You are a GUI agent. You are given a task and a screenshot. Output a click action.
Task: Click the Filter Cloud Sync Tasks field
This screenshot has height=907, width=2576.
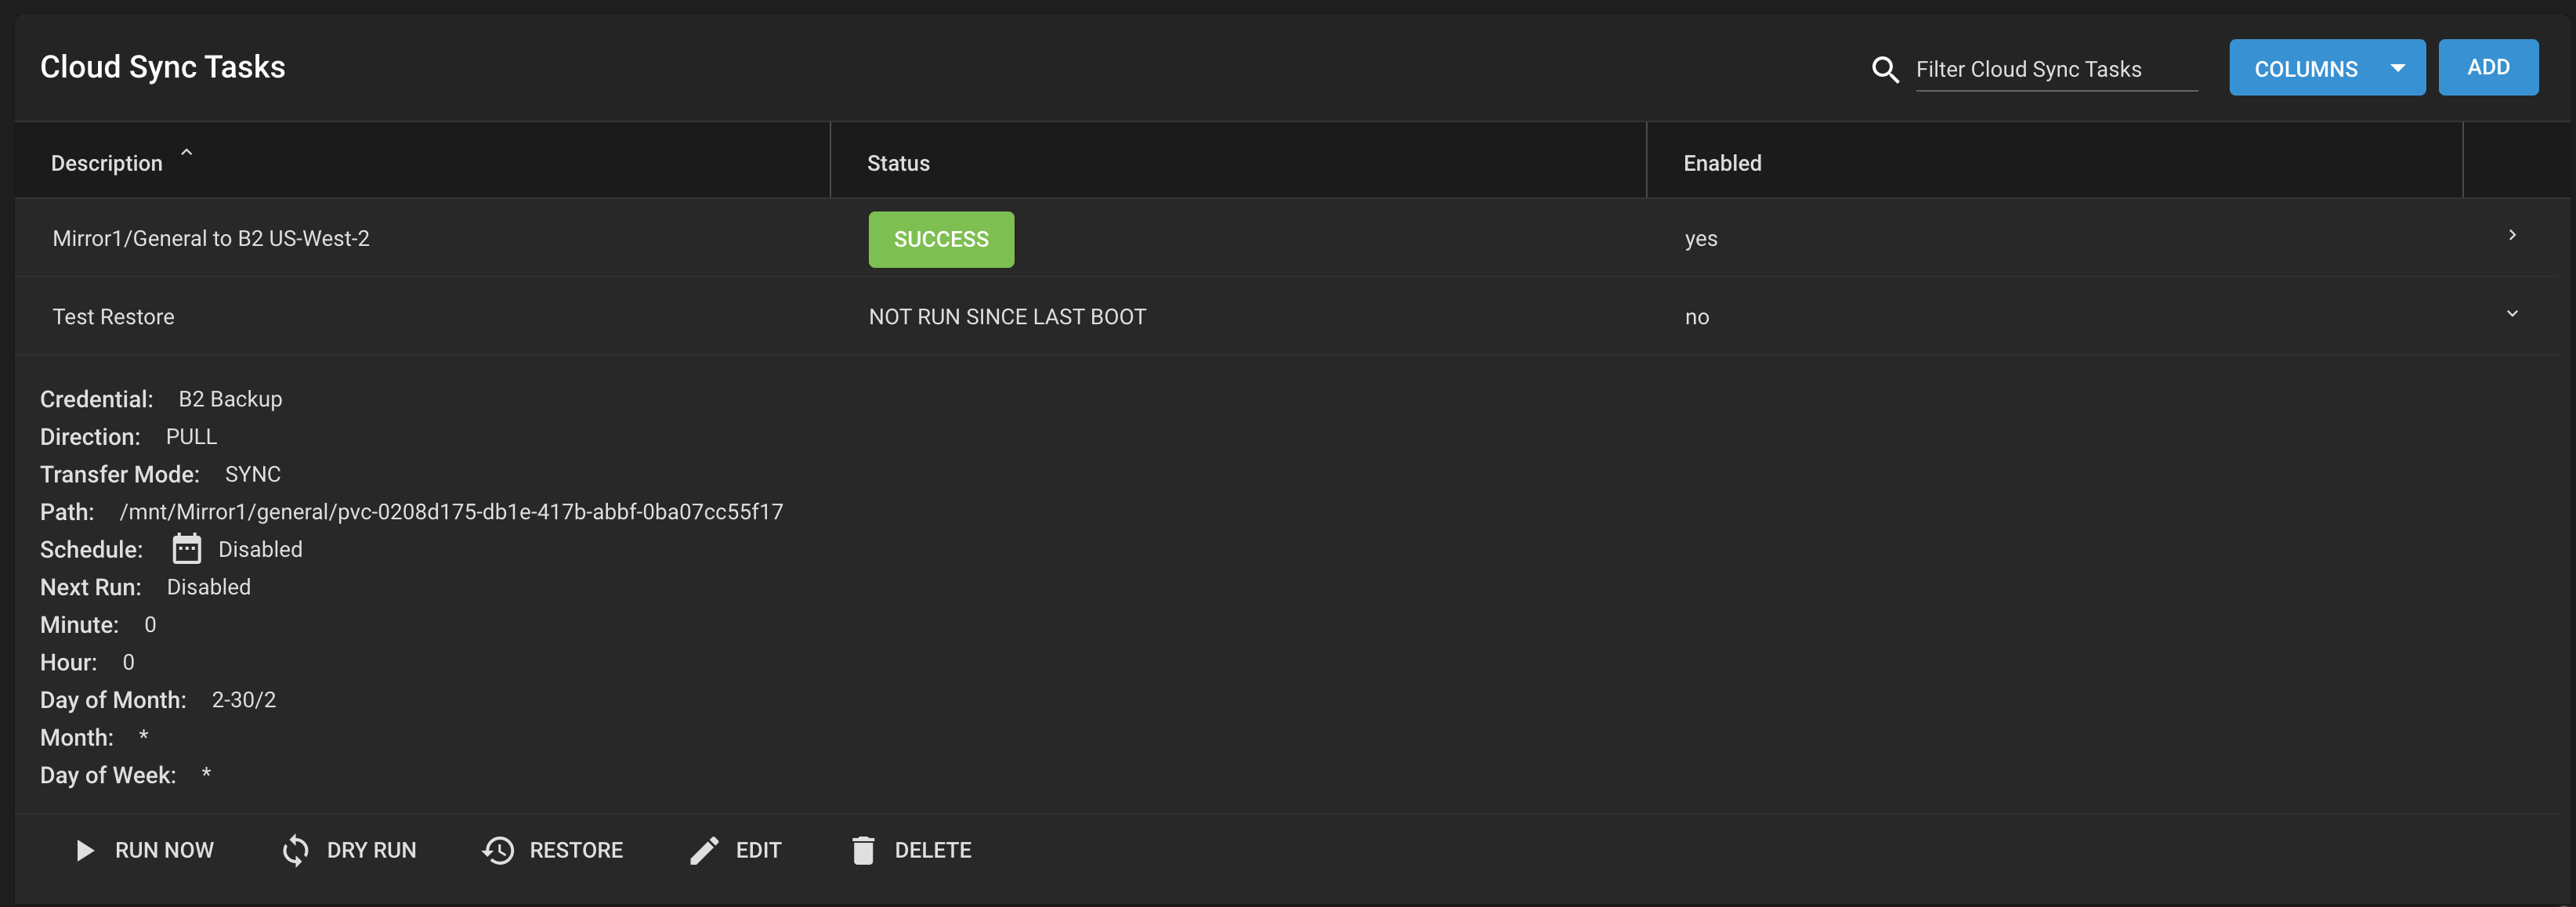(x=2055, y=69)
